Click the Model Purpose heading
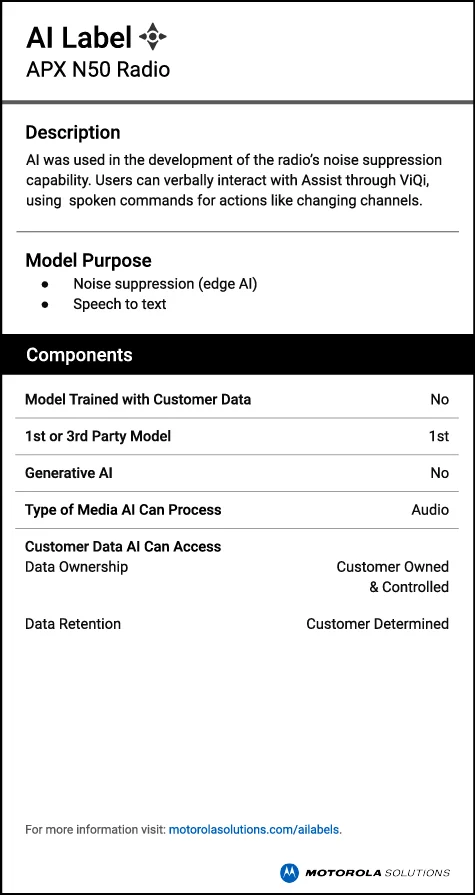This screenshot has height=895, width=475. [88, 260]
